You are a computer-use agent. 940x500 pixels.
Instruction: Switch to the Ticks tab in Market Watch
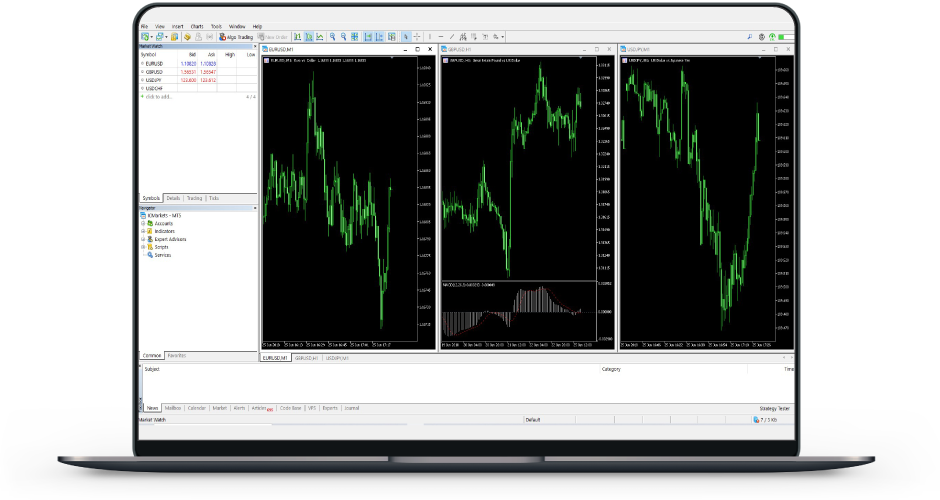pyautogui.click(x=214, y=198)
